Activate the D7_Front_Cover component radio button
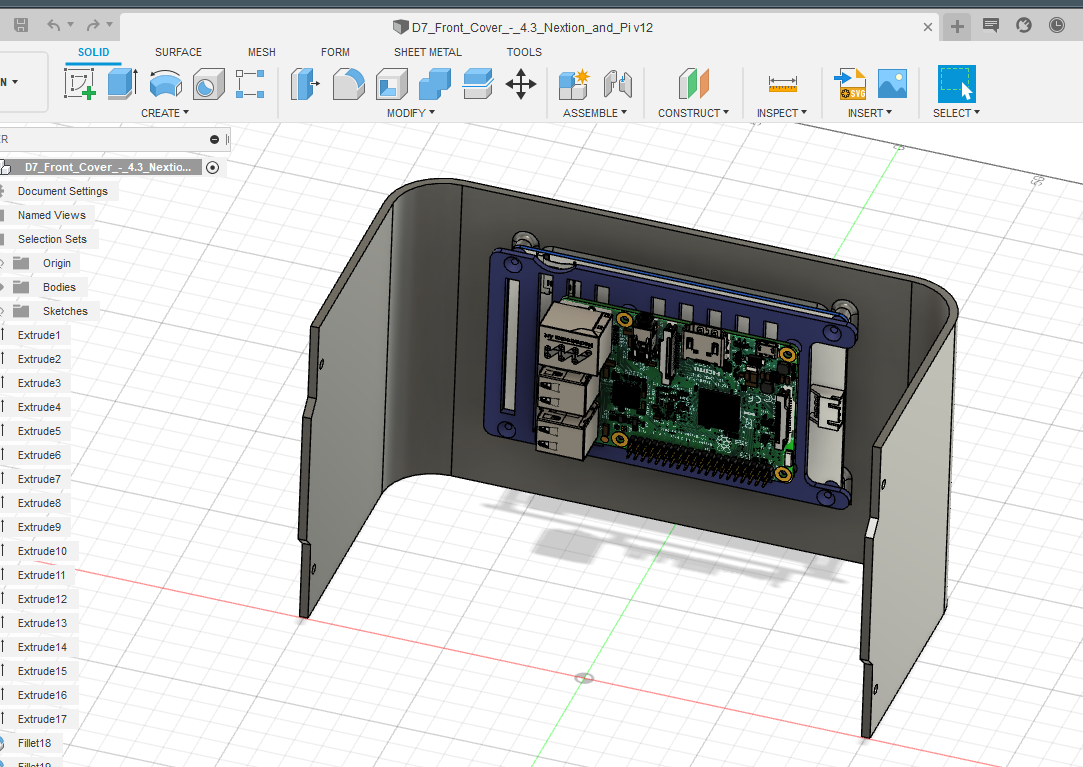The image size is (1083, 767). 212,167
